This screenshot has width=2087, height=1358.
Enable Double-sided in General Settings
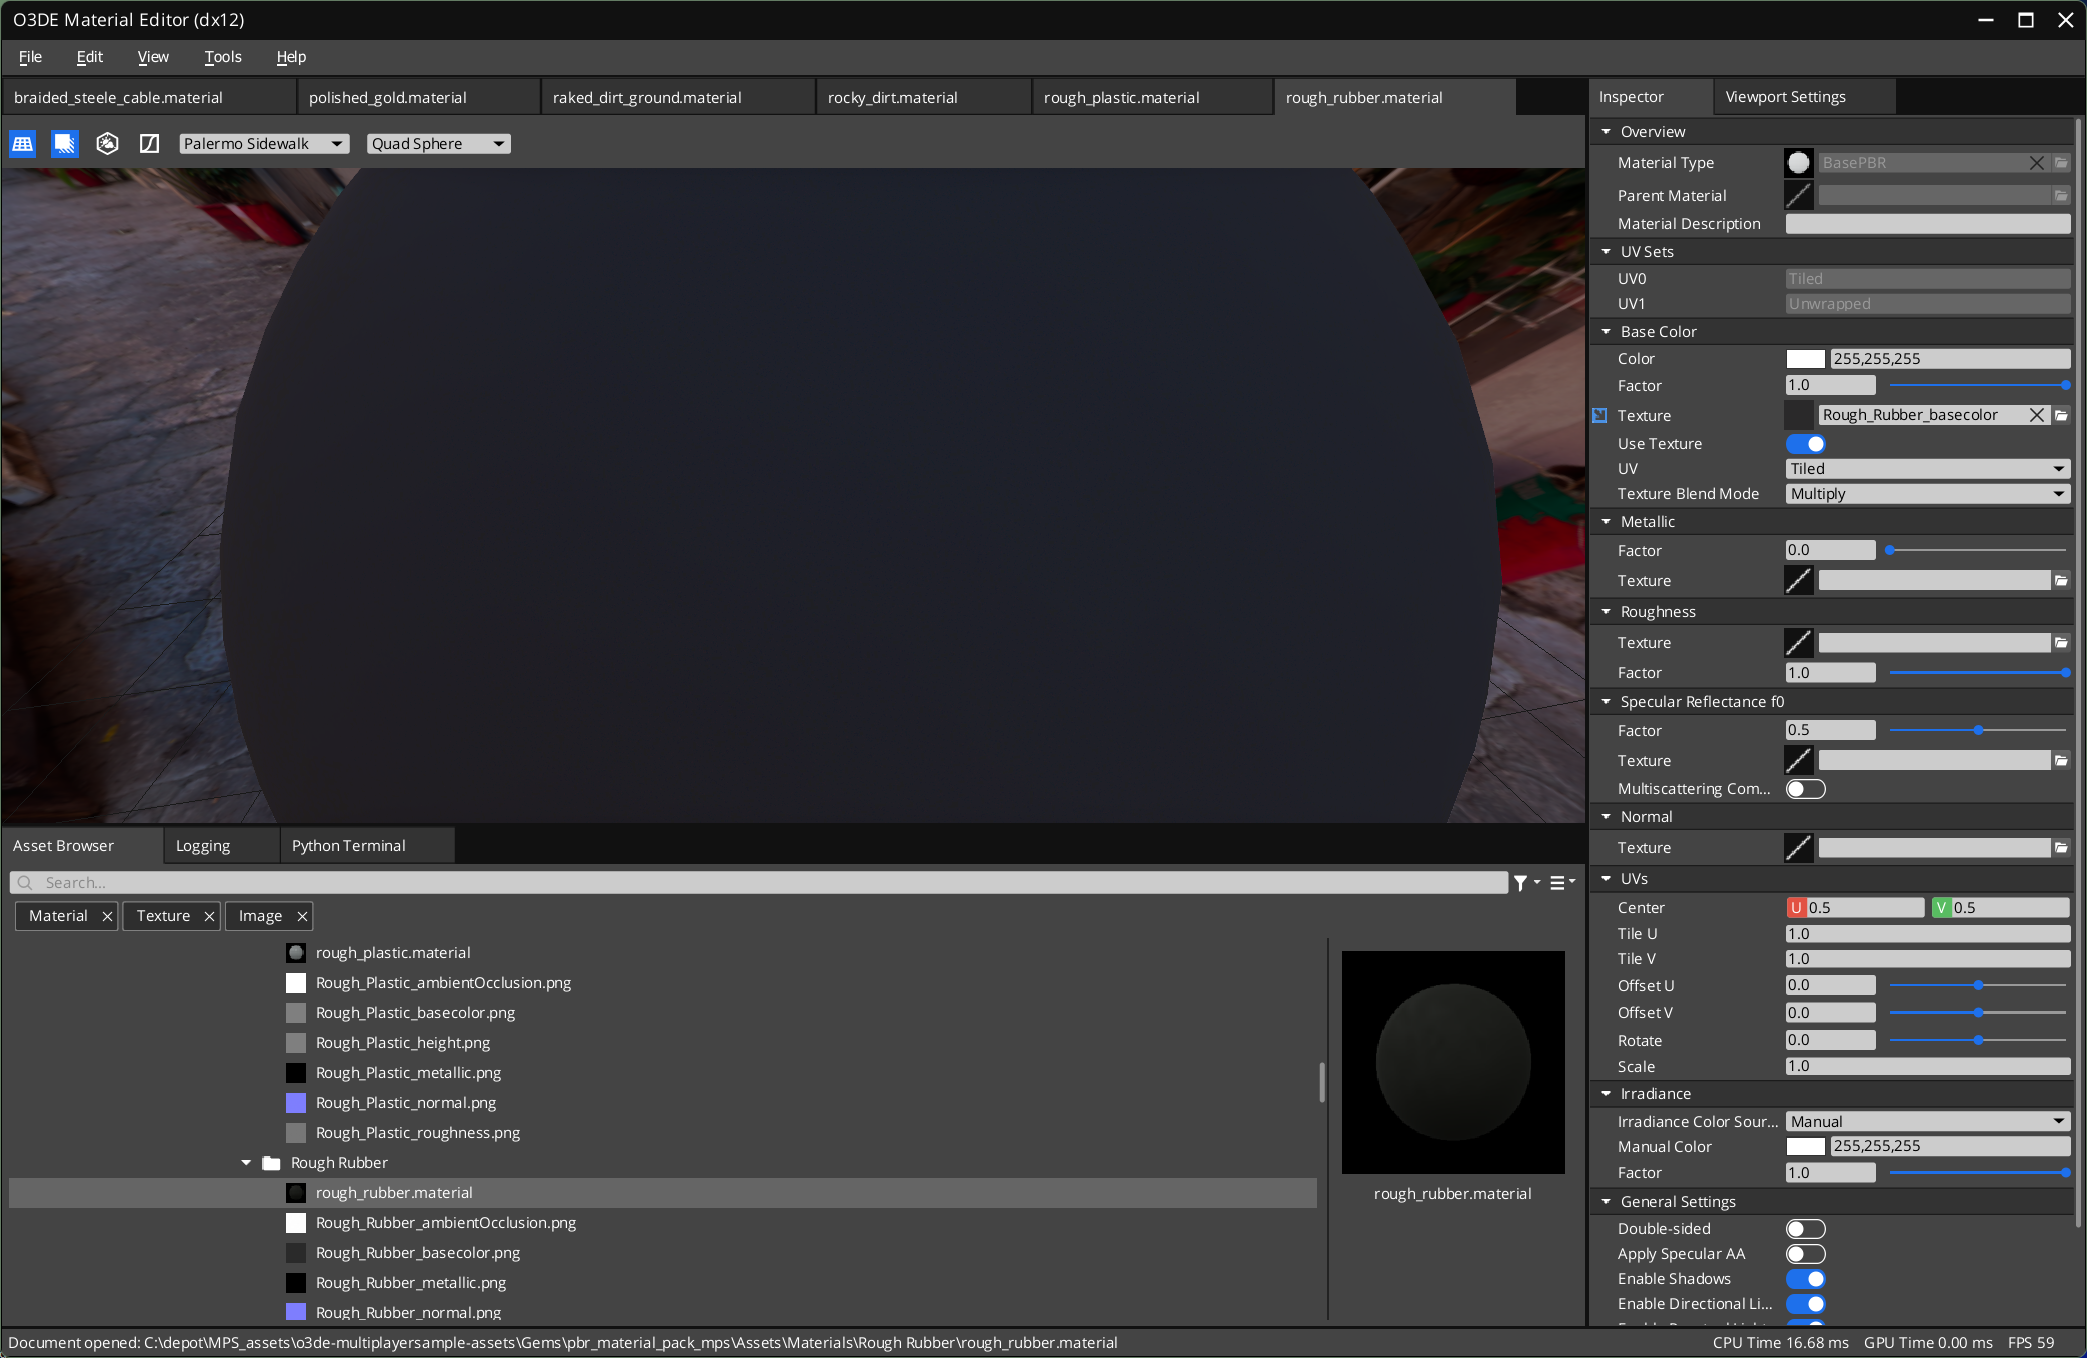tap(1806, 1228)
